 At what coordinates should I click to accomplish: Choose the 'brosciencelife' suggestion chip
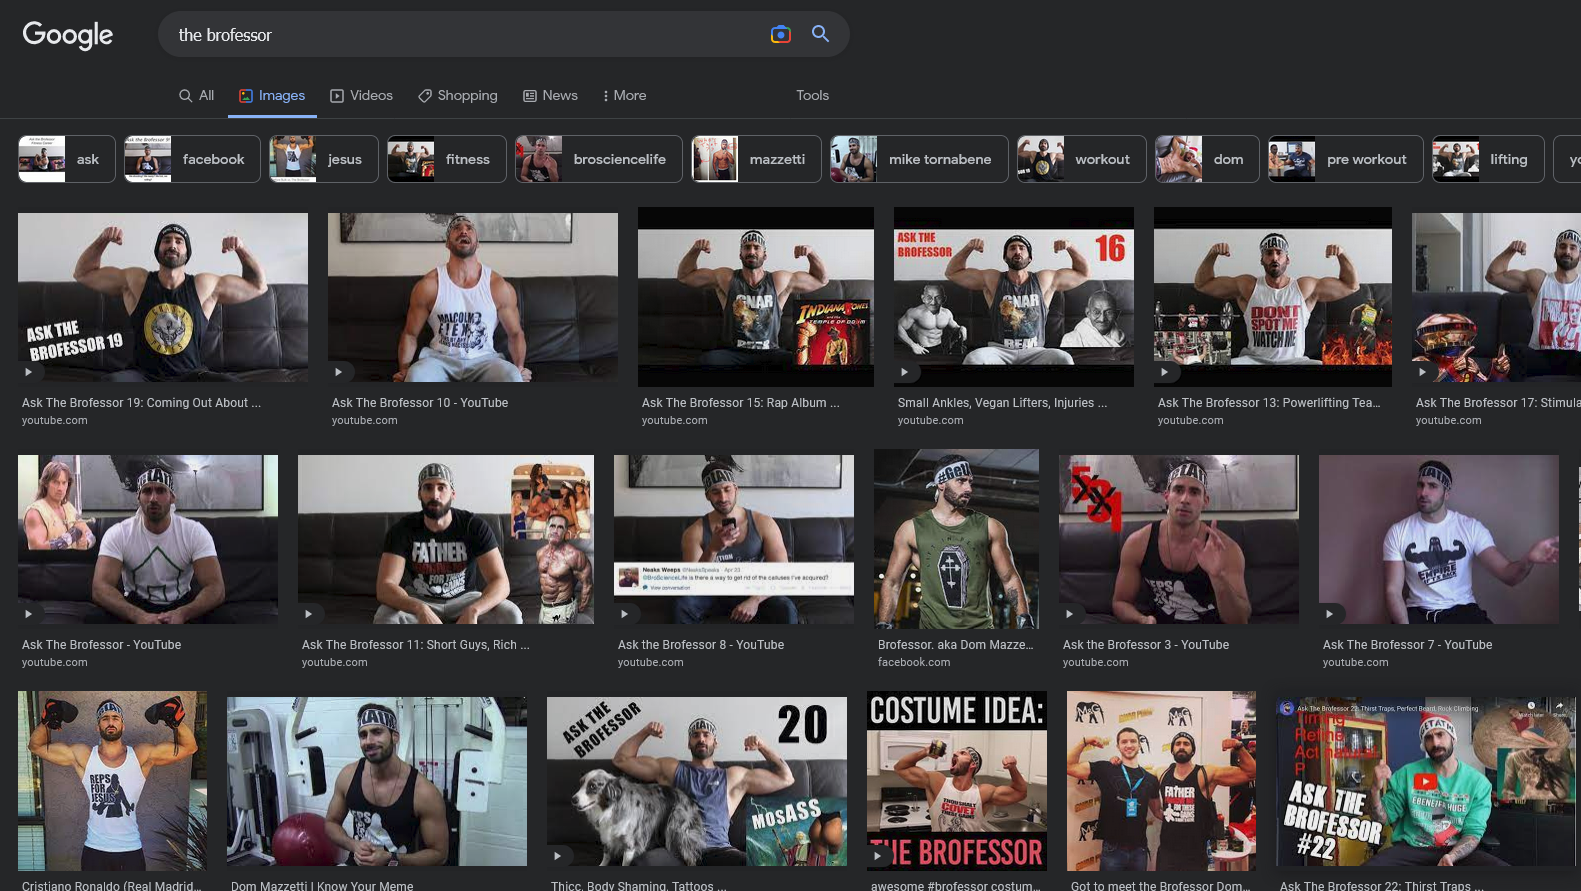click(x=599, y=159)
